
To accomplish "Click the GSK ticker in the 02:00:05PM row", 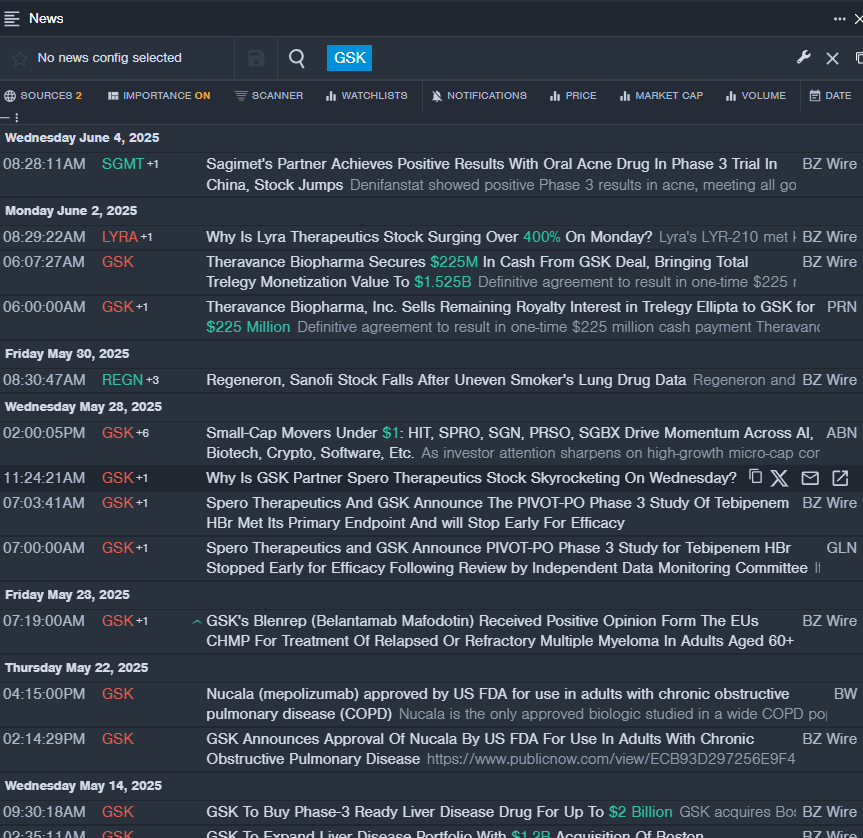I will click(x=118, y=433).
